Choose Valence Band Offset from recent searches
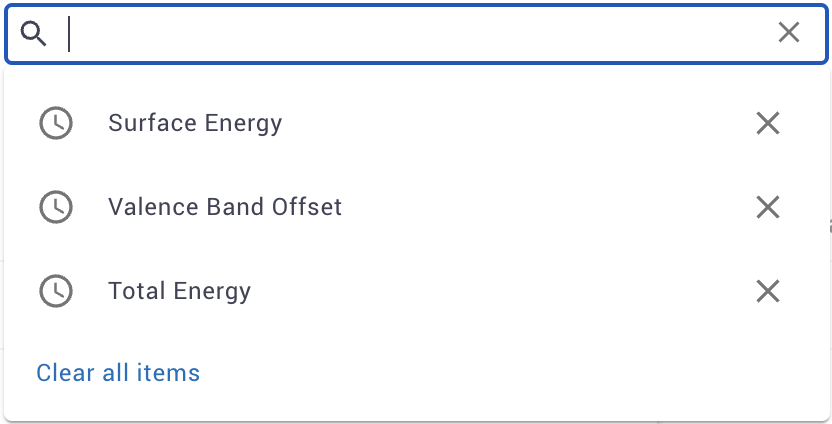The image size is (832, 424). pyautogui.click(x=225, y=207)
